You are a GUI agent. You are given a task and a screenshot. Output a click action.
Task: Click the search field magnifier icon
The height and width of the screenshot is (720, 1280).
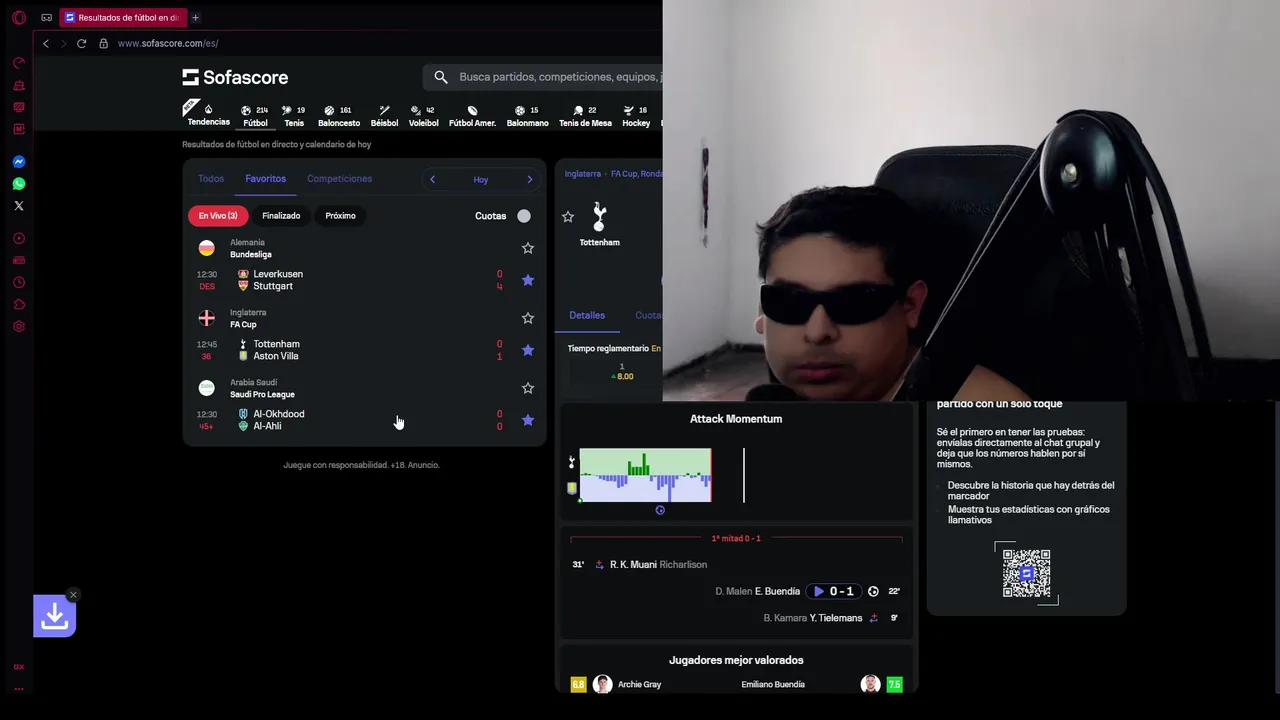pyautogui.click(x=441, y=77)
